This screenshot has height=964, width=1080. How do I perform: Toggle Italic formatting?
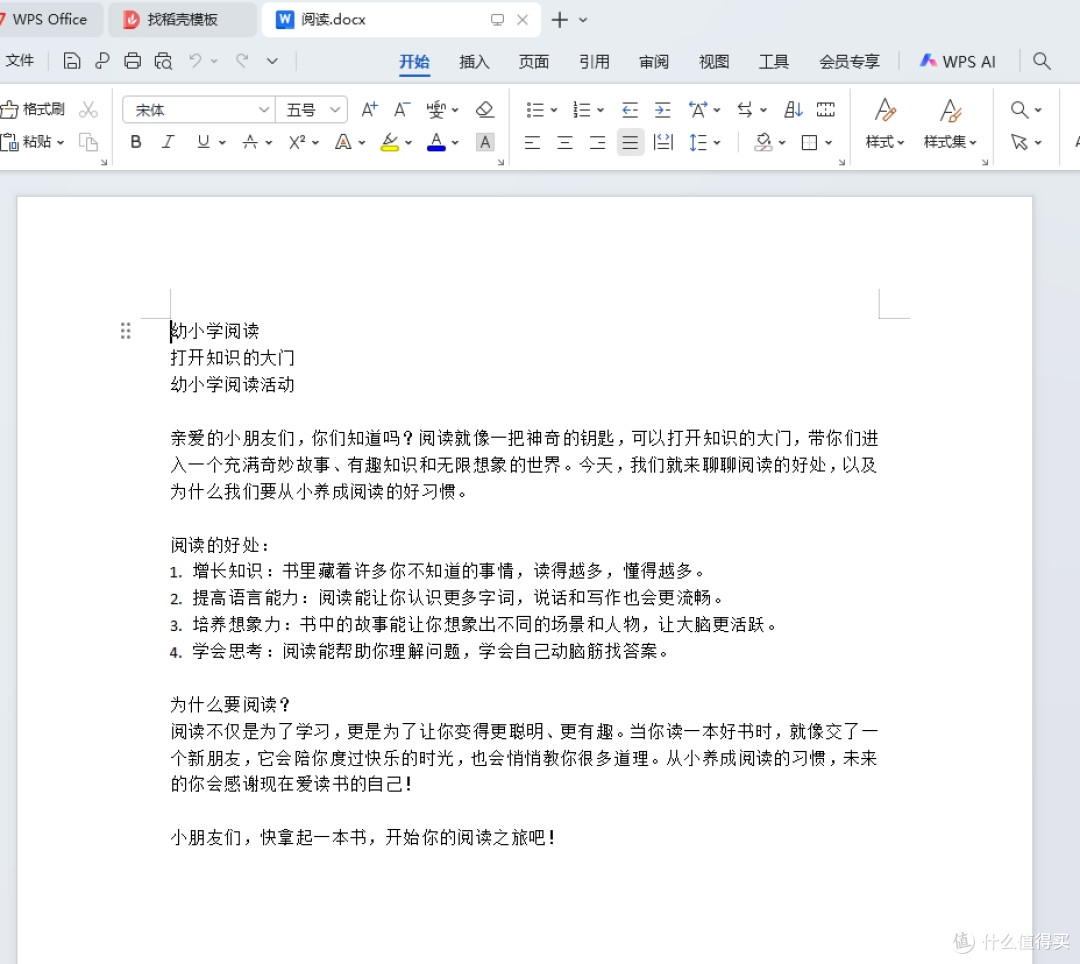[168, 142]
